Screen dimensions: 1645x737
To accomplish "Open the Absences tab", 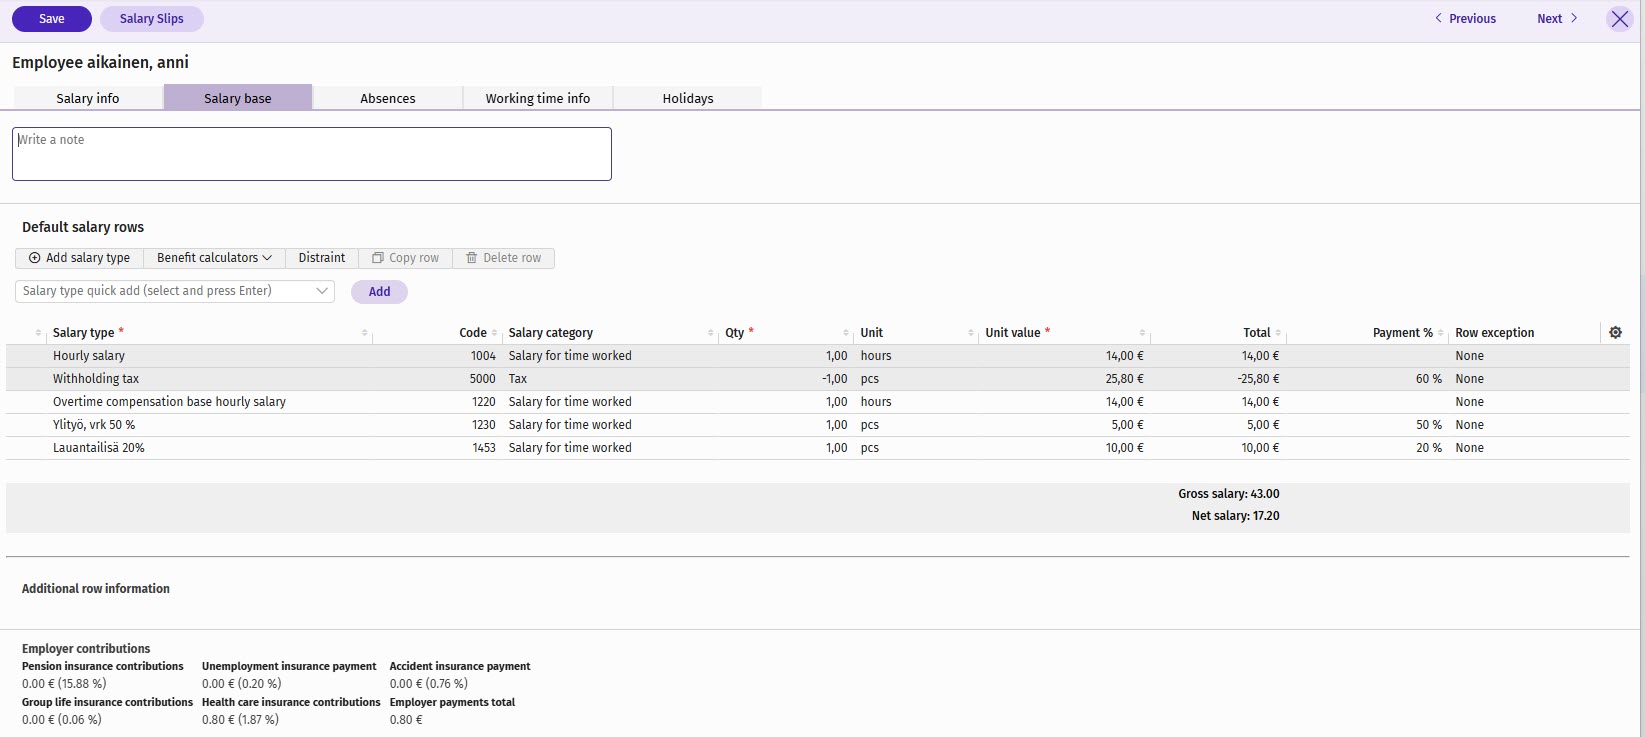I will point(388,98).
